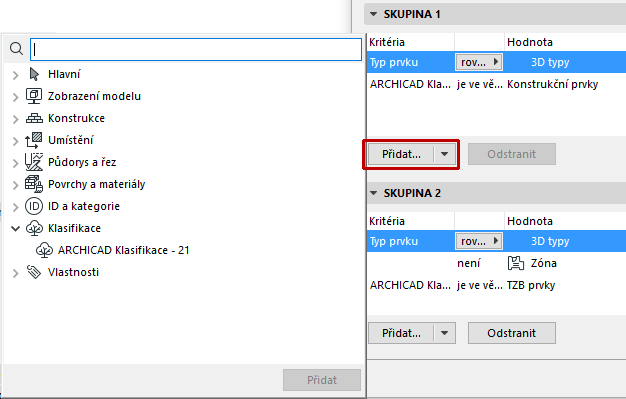This screenshot has height=399, width=626.
Task: Expand the Povrchy a materiály category
Action: (x=16, y=185)
